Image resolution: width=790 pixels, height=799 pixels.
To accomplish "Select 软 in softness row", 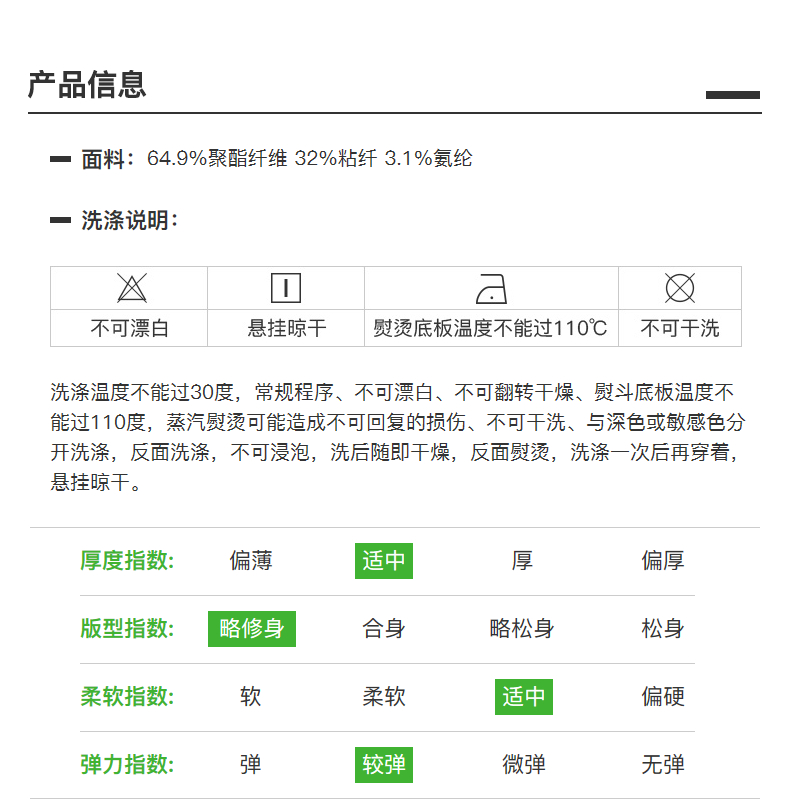I will (x=251, y=697).
